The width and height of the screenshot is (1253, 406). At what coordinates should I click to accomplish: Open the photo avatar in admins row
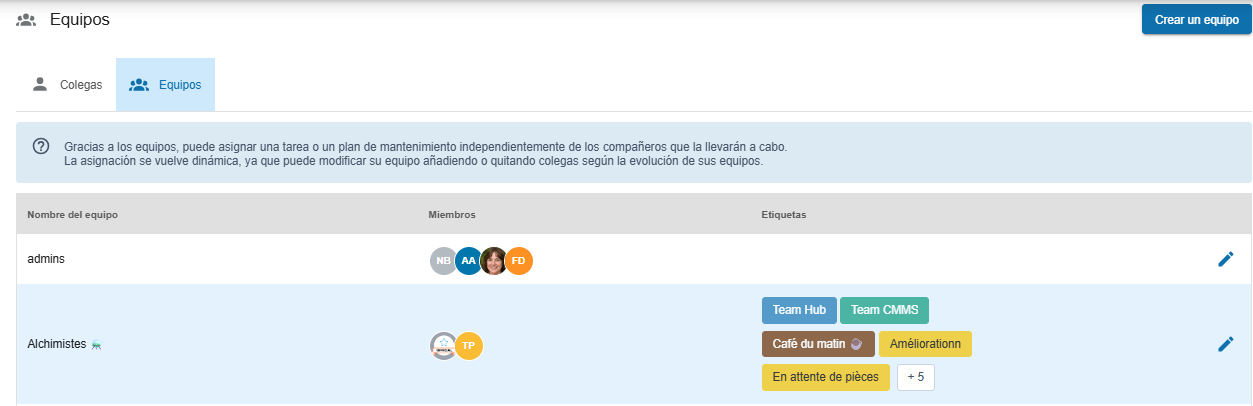tap(493, 261)
